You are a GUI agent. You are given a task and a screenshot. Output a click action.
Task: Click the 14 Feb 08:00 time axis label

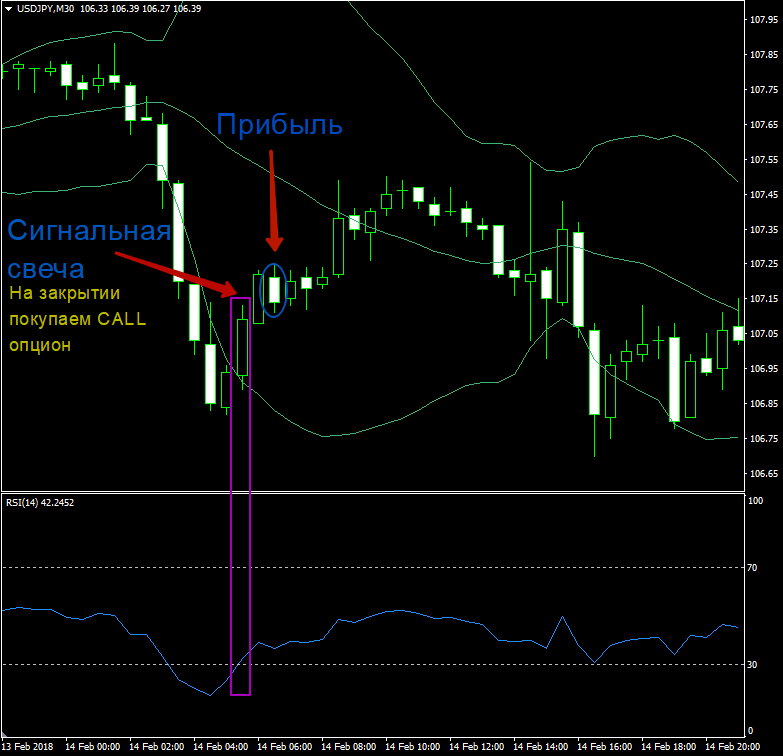349,746
